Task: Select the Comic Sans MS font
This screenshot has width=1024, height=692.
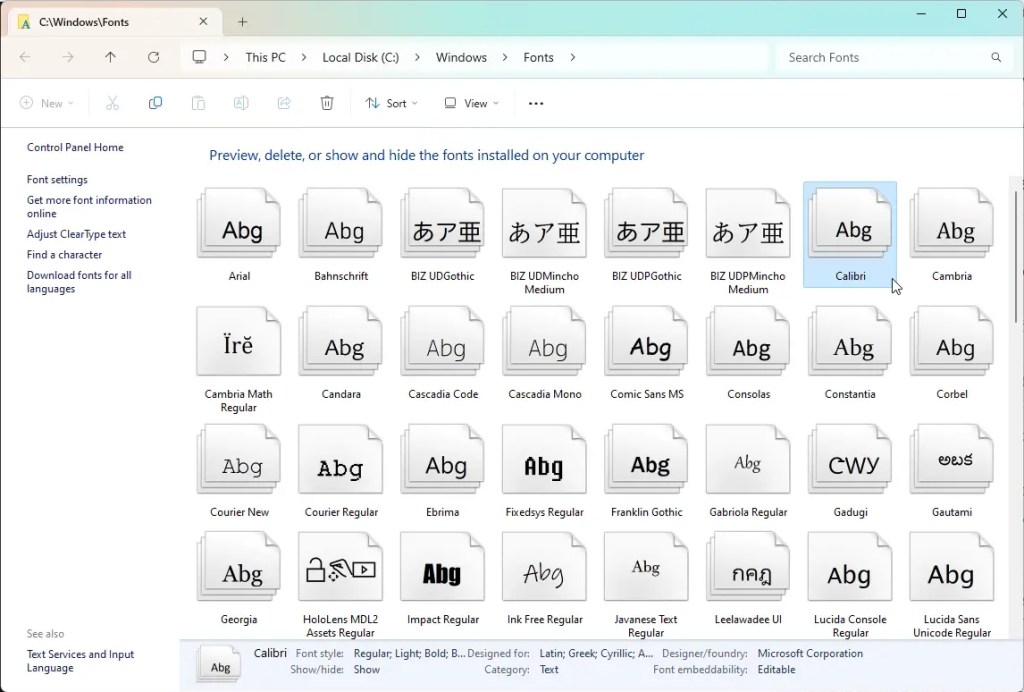Action: (x=647, y=341)
